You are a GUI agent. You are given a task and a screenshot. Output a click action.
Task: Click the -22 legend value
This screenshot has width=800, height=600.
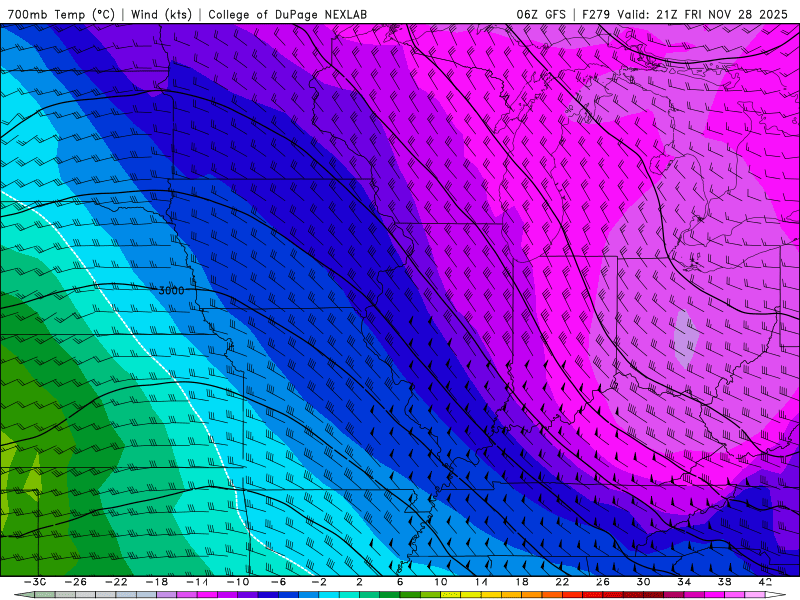(x=116, y=582)
